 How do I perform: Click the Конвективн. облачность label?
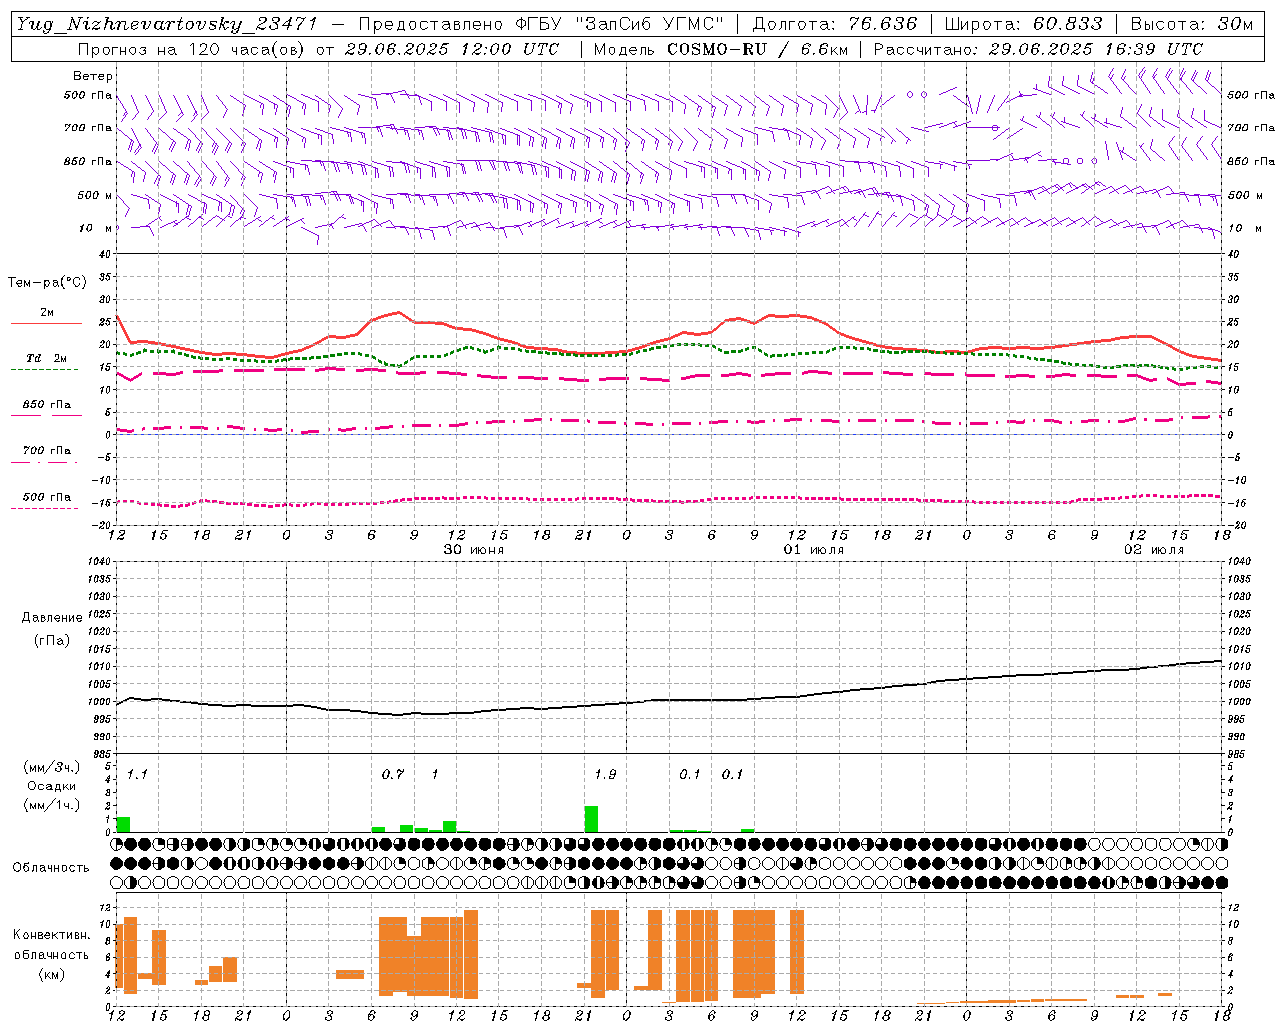click(x=51, y=945)
